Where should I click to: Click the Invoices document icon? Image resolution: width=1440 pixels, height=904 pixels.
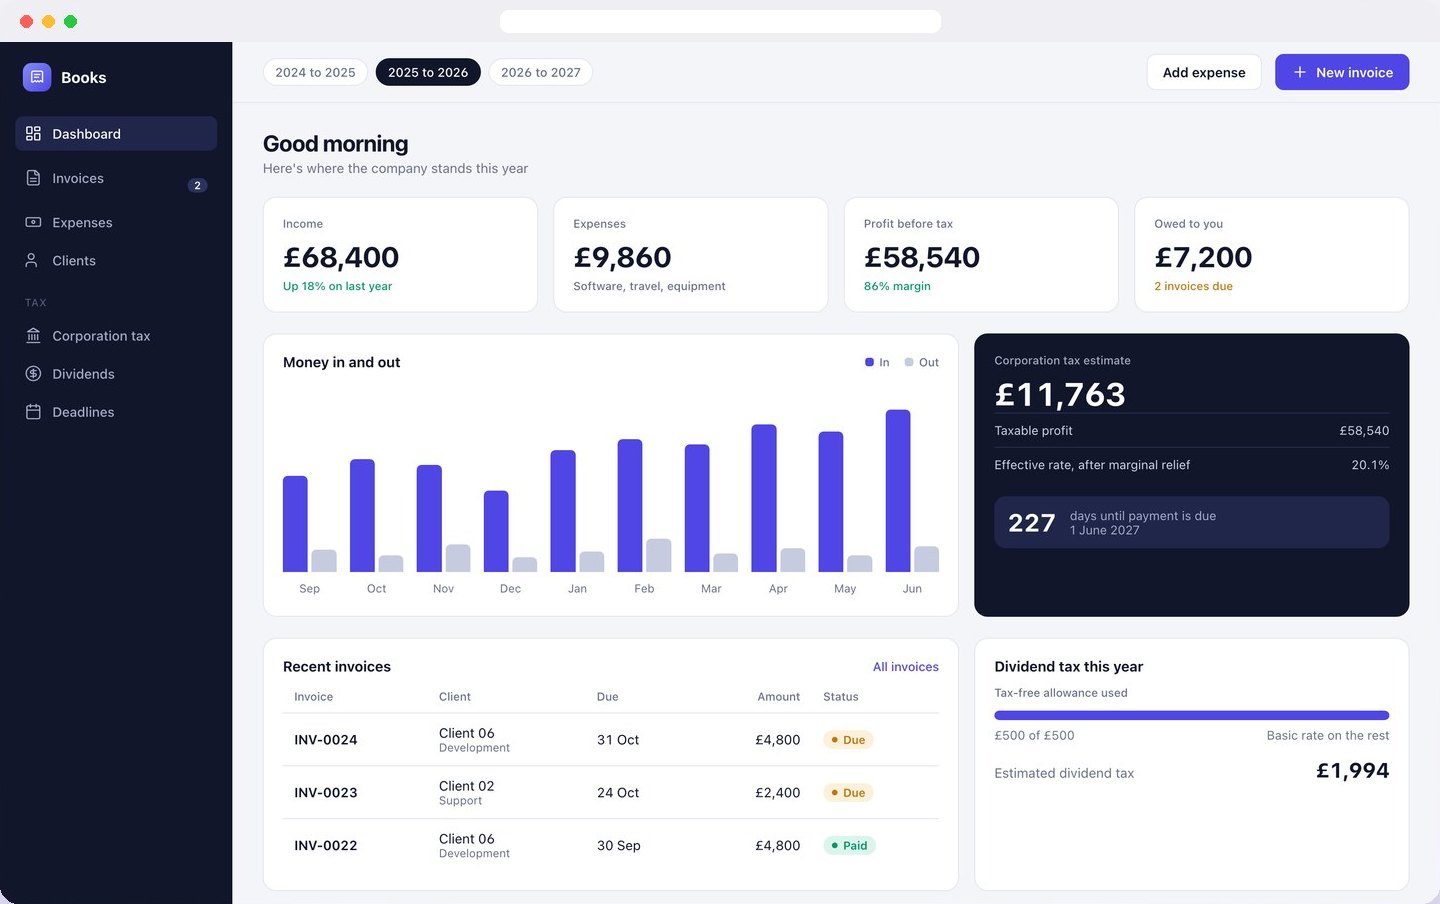tap(33, 178)
